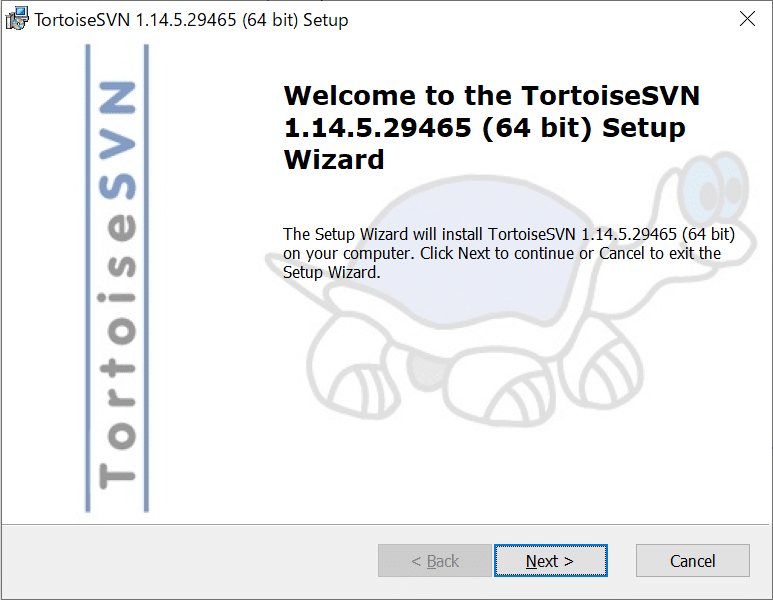This screenshot has width=773, height=600.
Task: Click the 'Welcome to the TortoiseSVN' heading
Action: [492, 95]
